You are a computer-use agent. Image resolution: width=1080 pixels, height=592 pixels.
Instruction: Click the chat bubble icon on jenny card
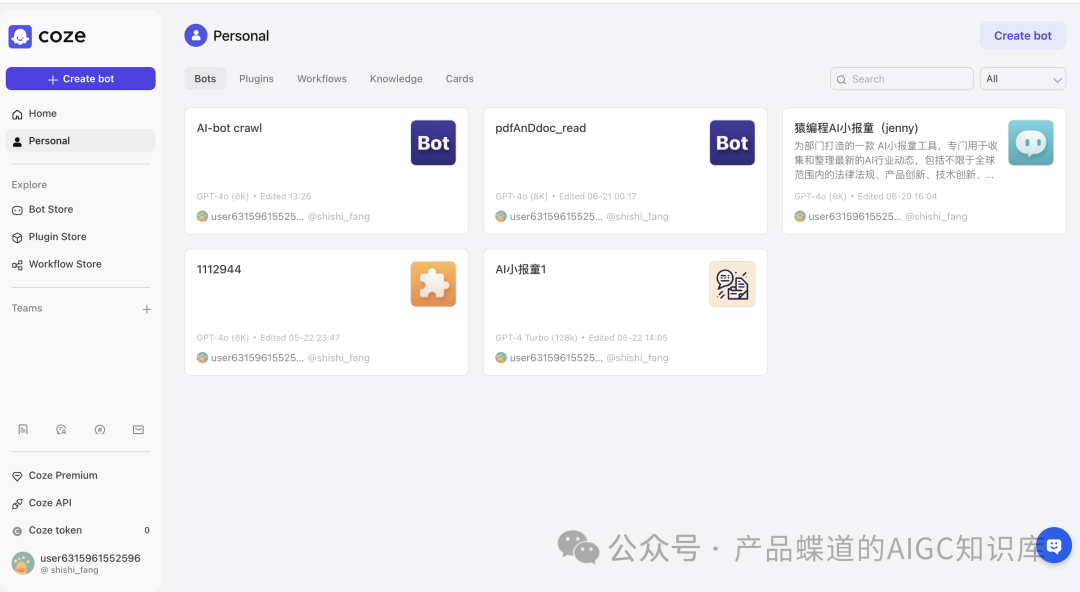pyautogui.click(x=1031, y=143)
